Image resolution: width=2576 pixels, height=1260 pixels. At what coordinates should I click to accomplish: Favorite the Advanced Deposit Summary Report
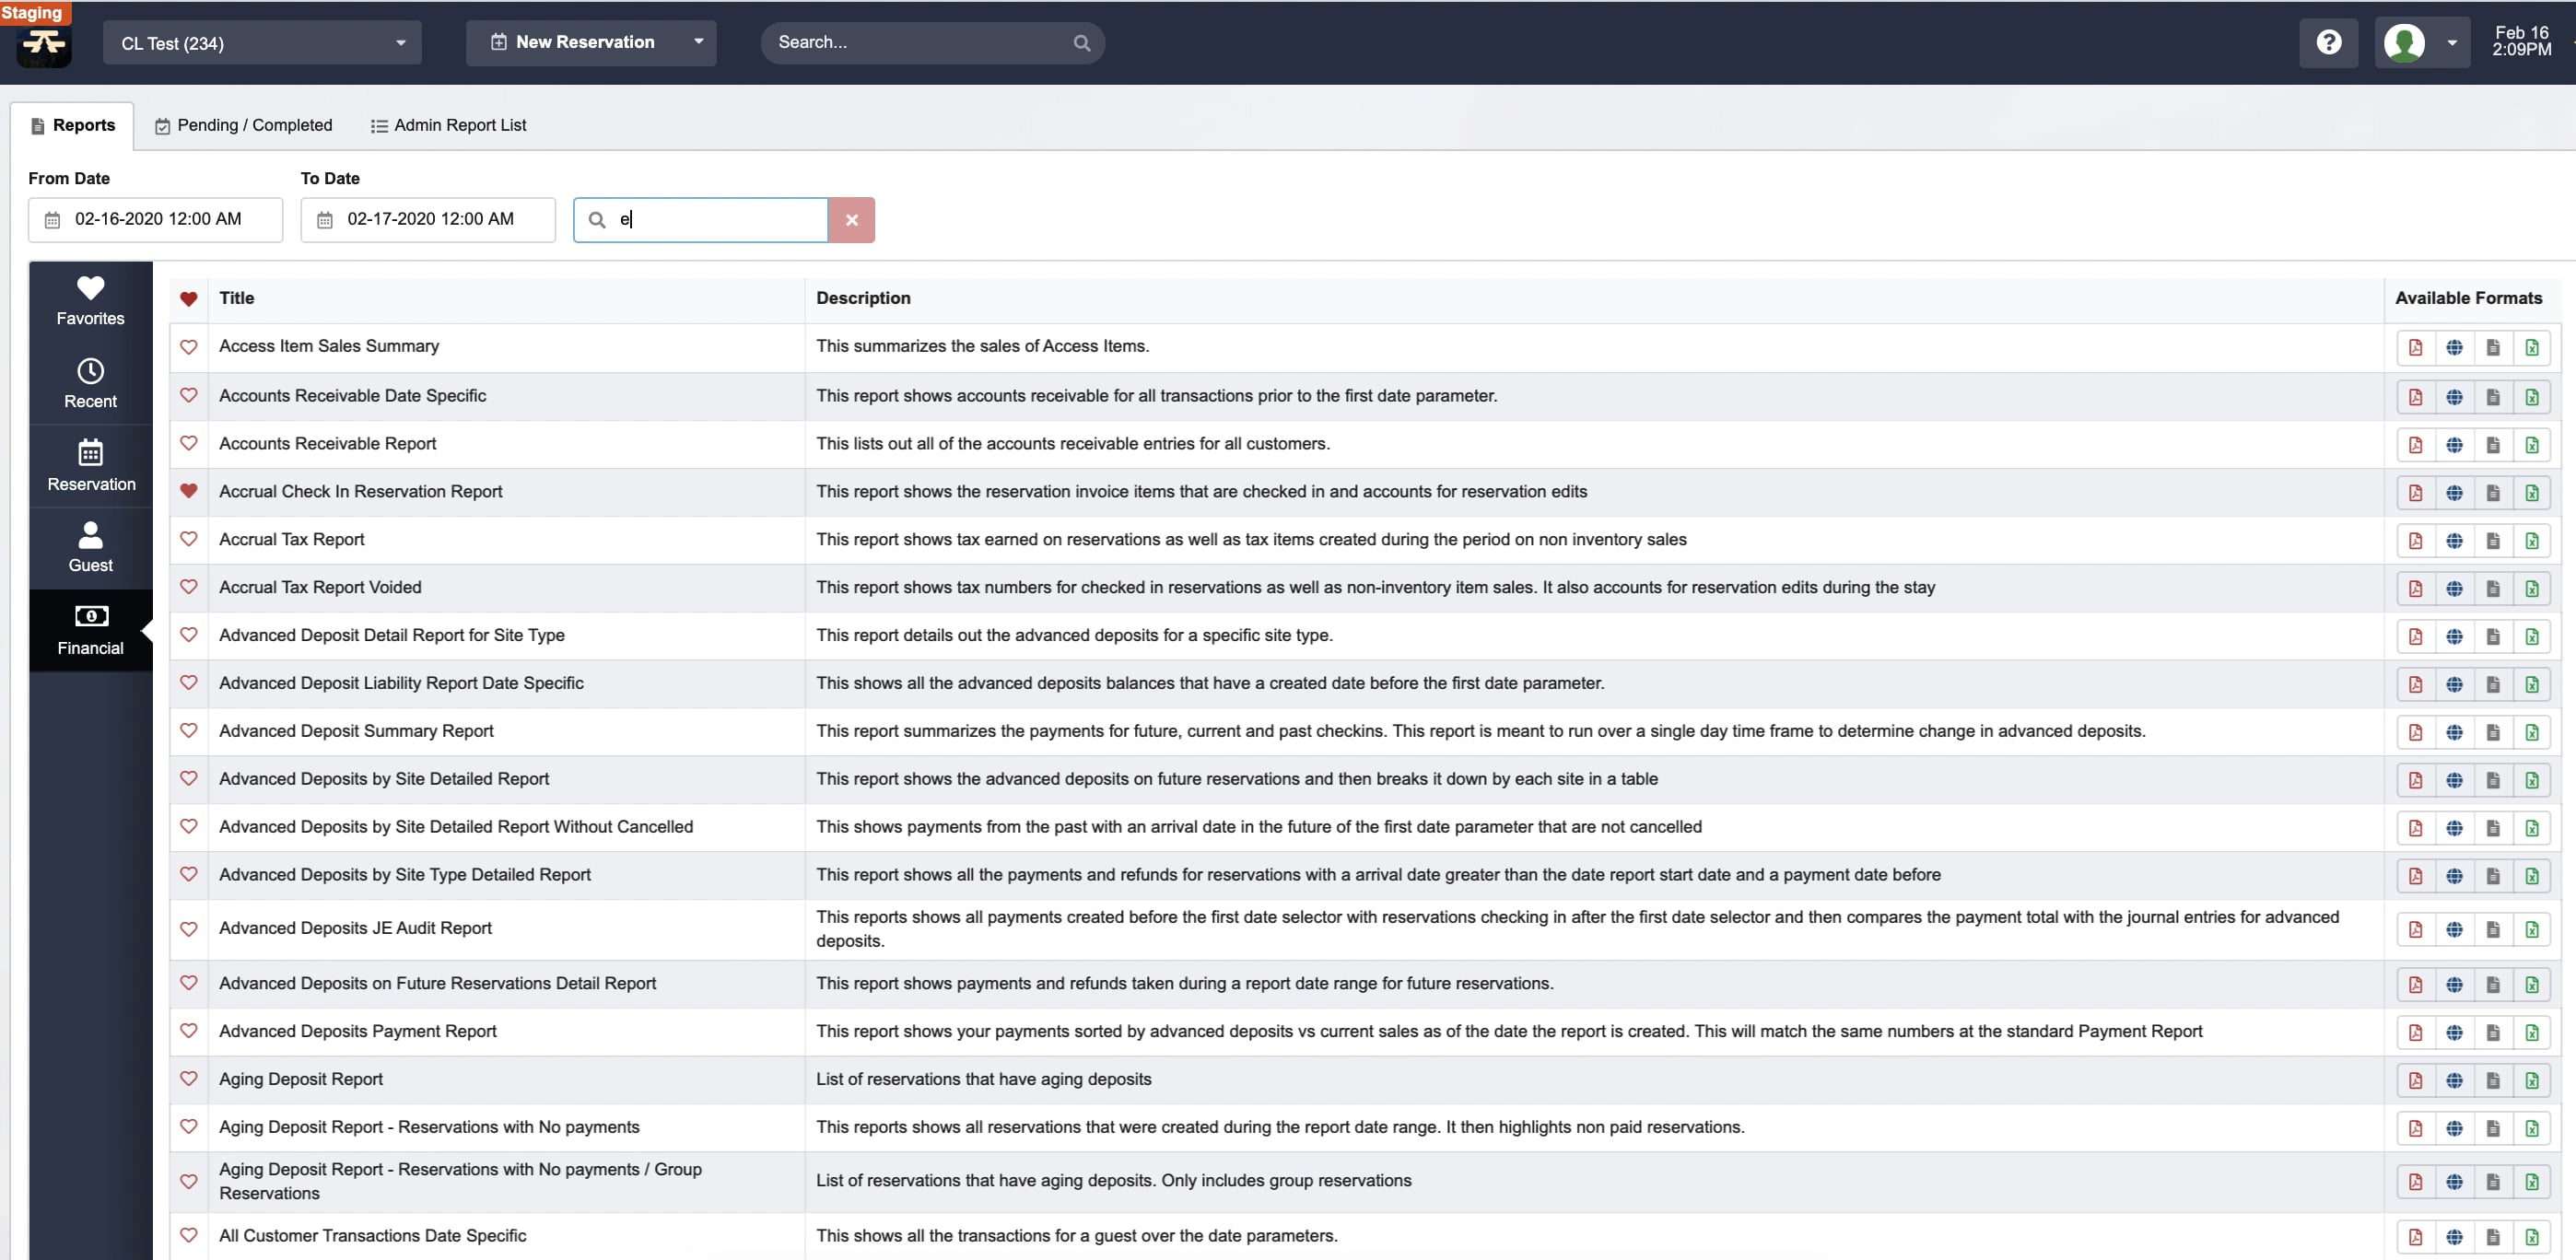[189, 731]
